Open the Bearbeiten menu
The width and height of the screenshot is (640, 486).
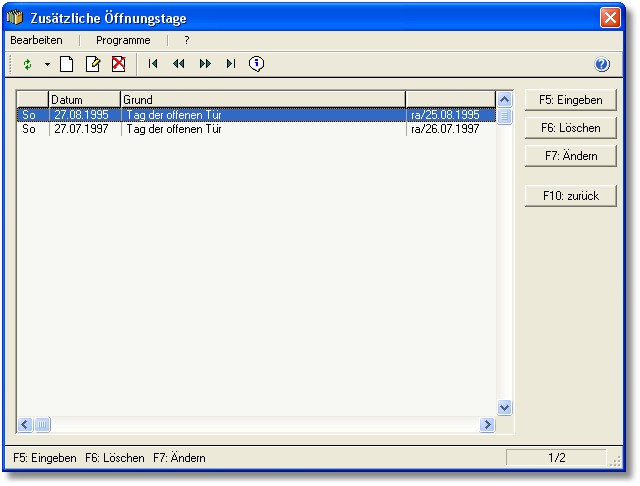(x=36, y=40)
